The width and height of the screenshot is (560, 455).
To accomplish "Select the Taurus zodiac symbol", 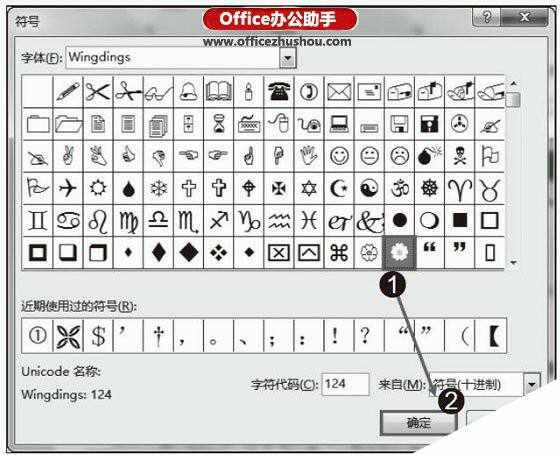I will 490,188.
